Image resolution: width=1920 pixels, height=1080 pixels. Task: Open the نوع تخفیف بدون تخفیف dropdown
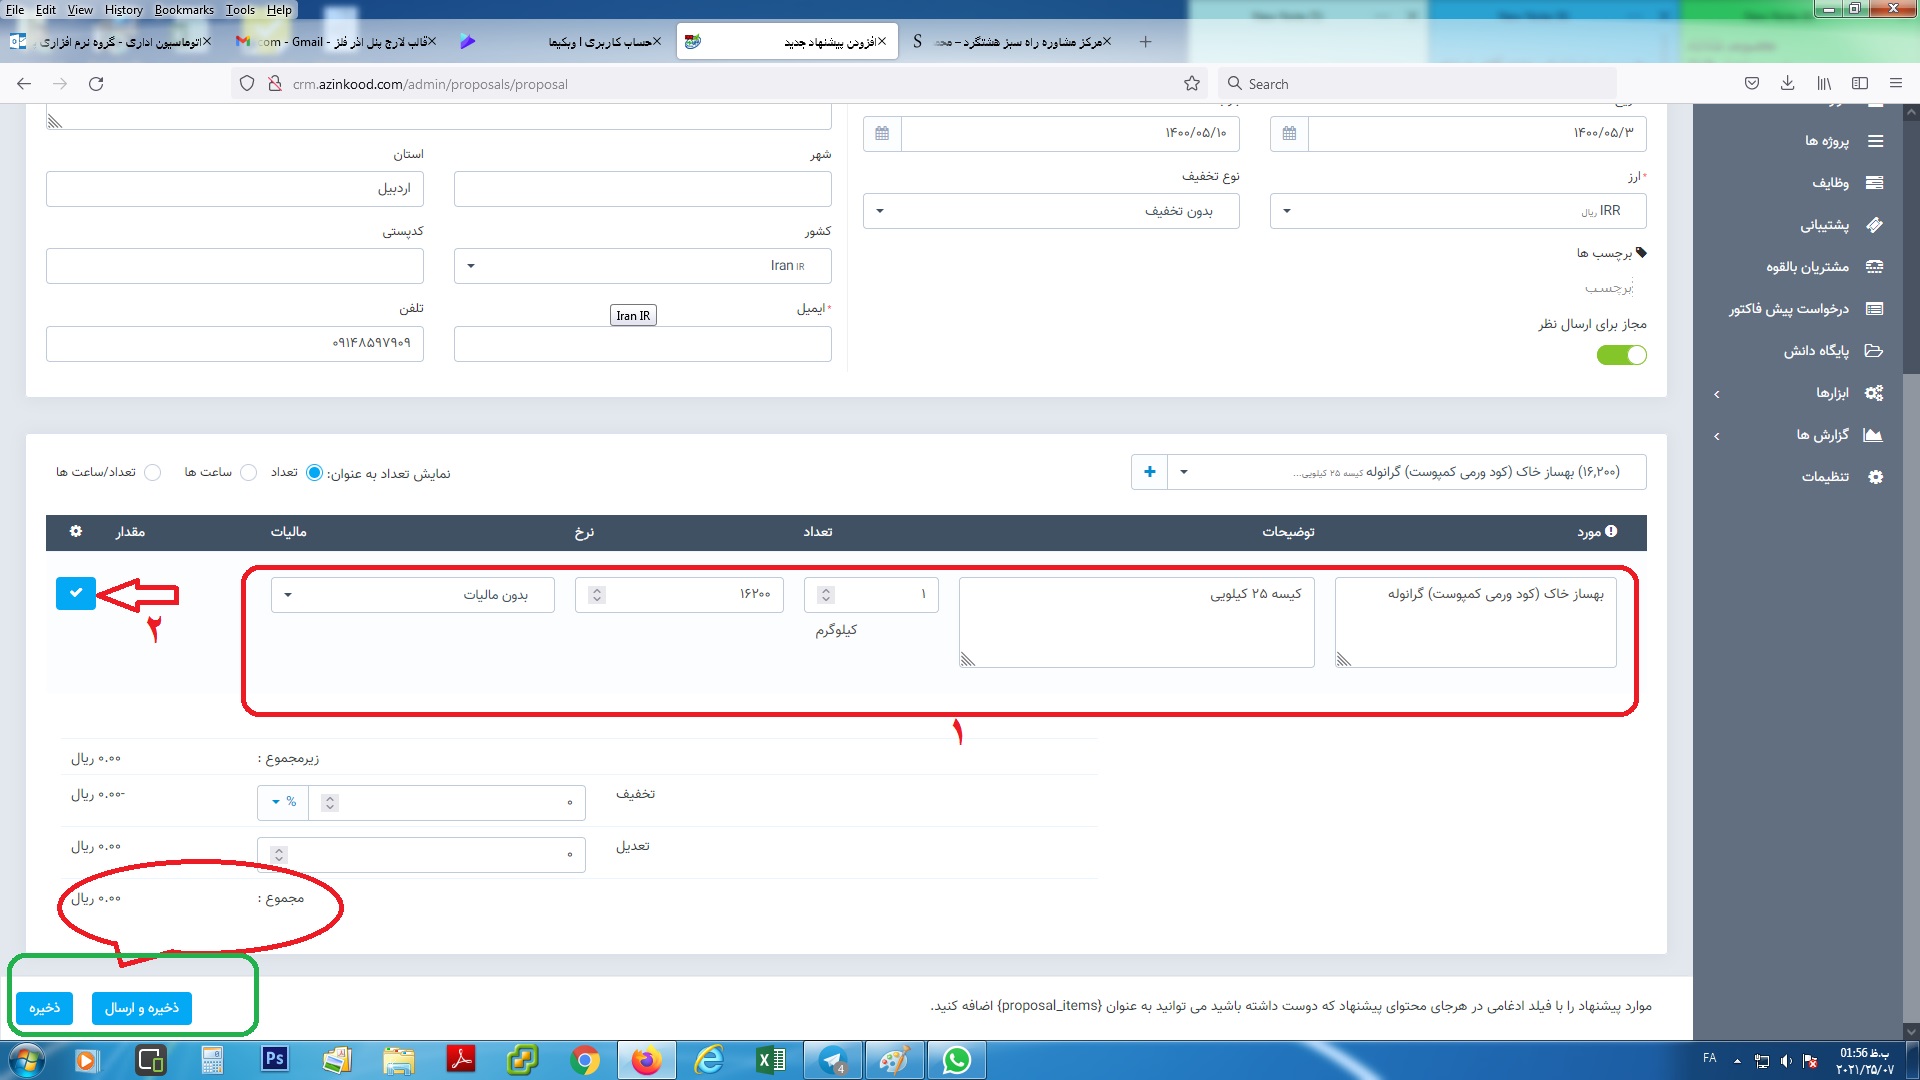1051,211
